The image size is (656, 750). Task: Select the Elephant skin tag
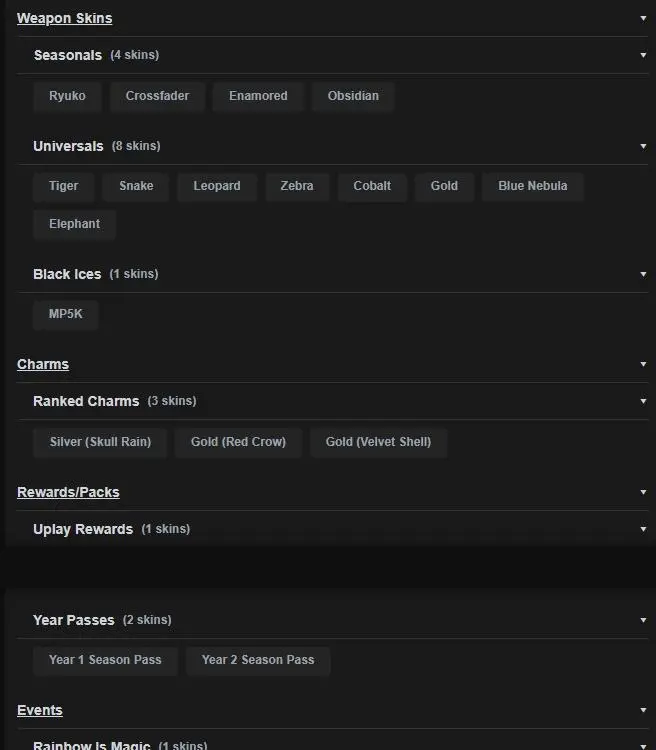pos(74,224)
